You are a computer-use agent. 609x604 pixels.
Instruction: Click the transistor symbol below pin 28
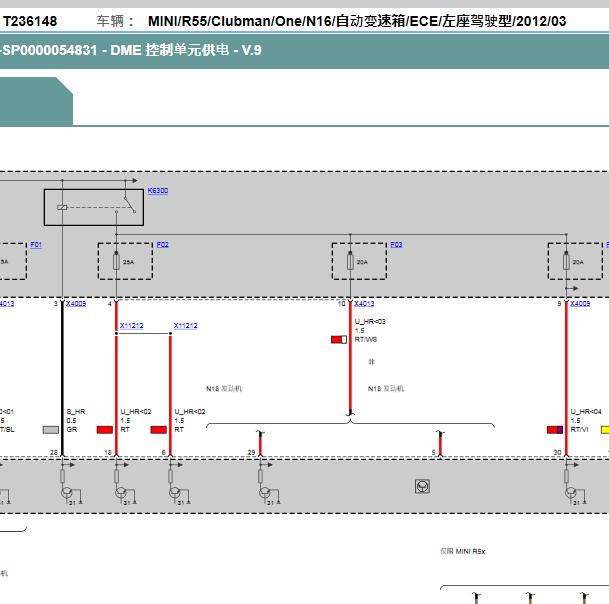tap(66, 490)
